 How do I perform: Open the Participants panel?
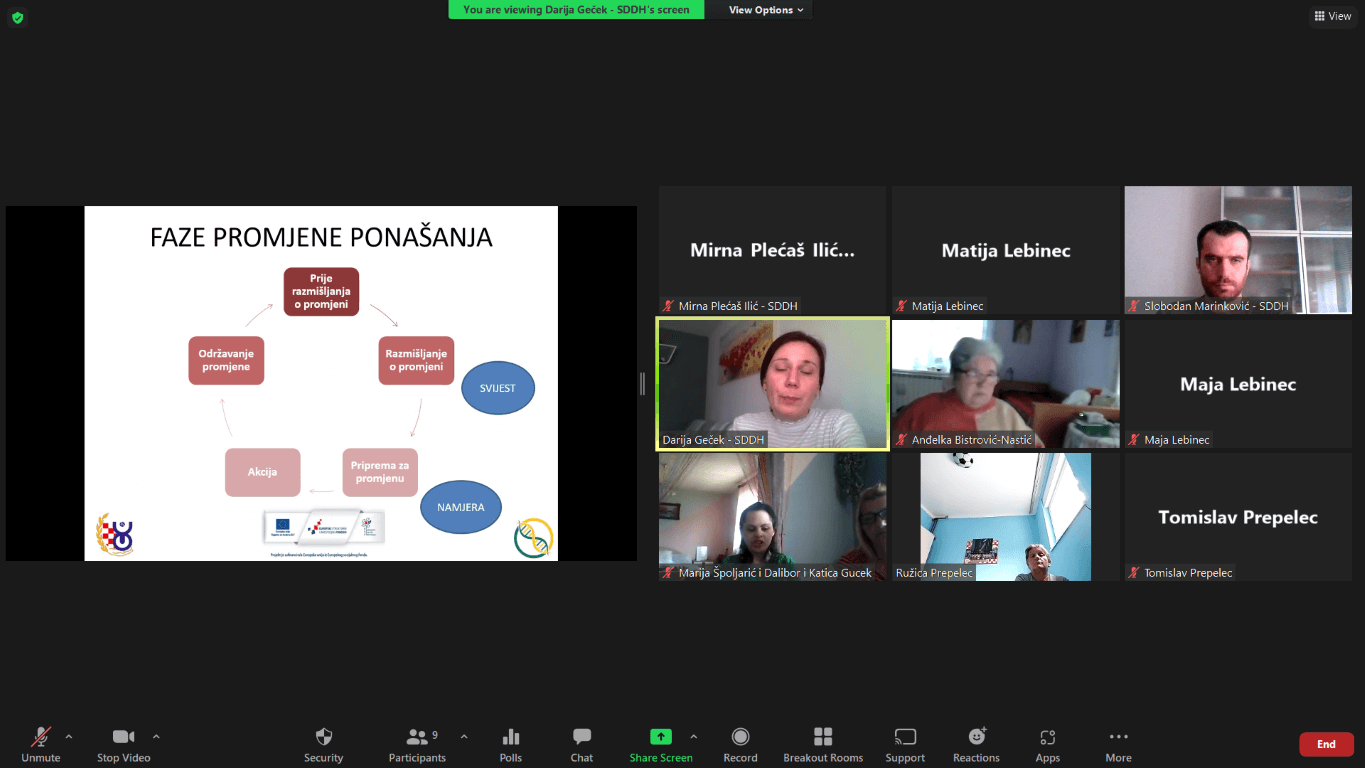pos(417,744)
